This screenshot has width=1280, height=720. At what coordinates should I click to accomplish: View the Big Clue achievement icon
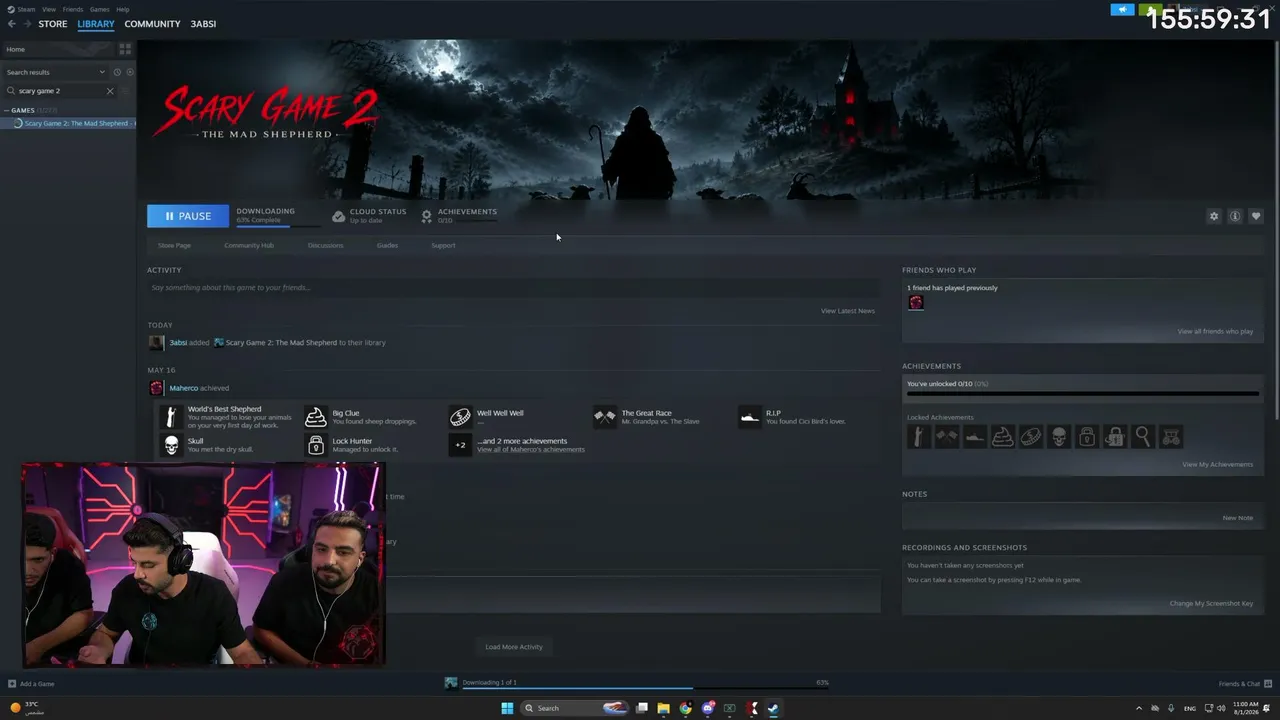coord(316,417)
